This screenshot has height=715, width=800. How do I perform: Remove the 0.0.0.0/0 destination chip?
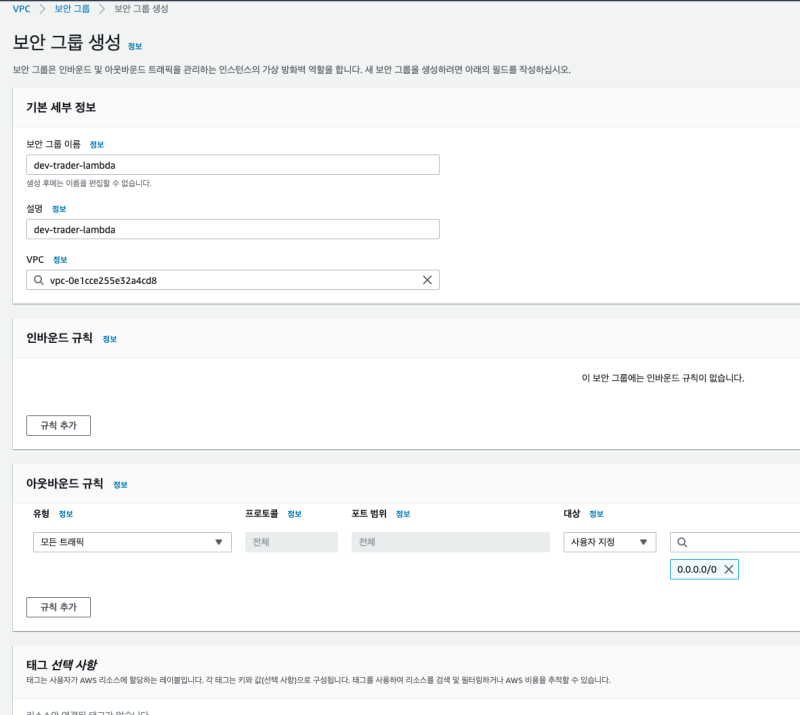click(x=729, y=569)
